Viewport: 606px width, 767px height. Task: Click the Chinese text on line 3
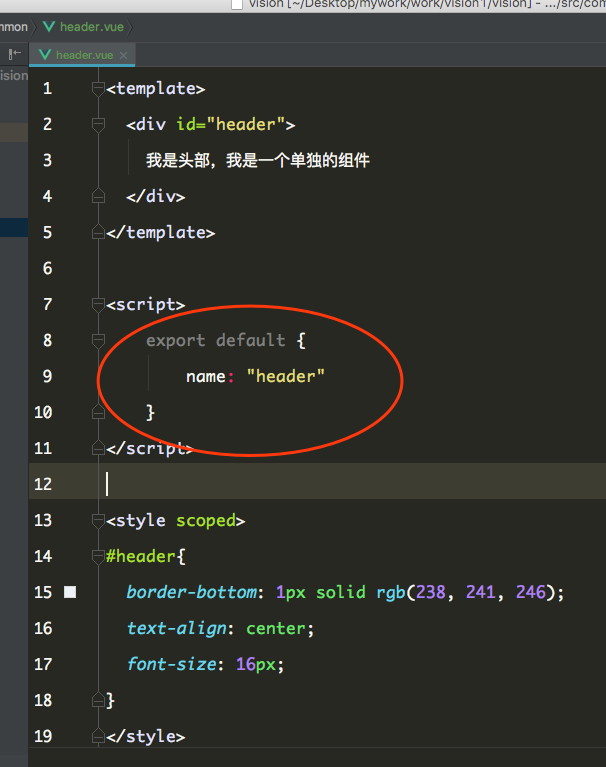click(x=258, y=160)
